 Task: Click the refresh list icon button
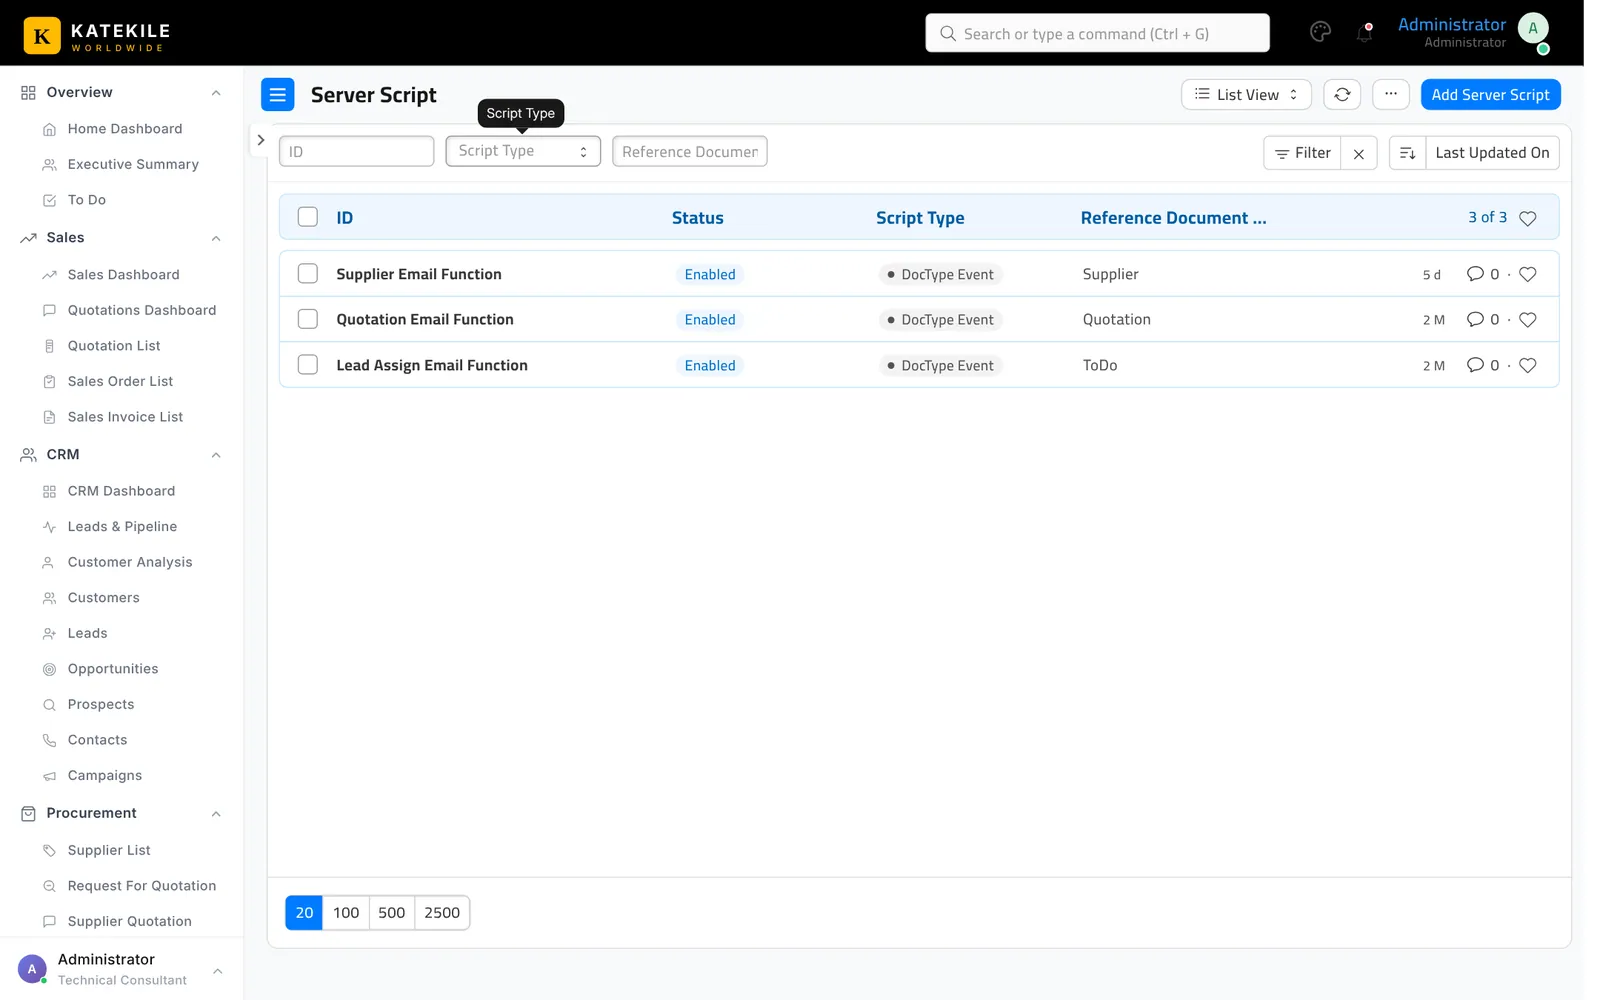1342,95
